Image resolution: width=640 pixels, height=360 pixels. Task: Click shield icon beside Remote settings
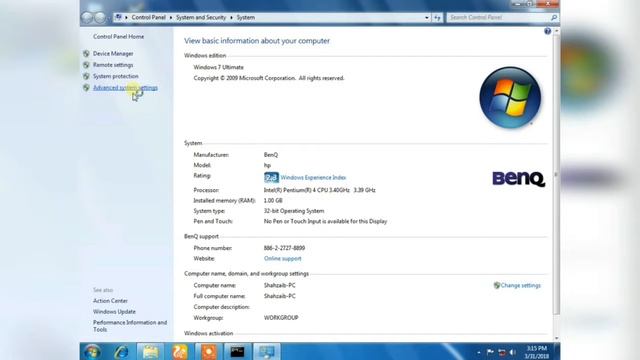click(86, 65)
